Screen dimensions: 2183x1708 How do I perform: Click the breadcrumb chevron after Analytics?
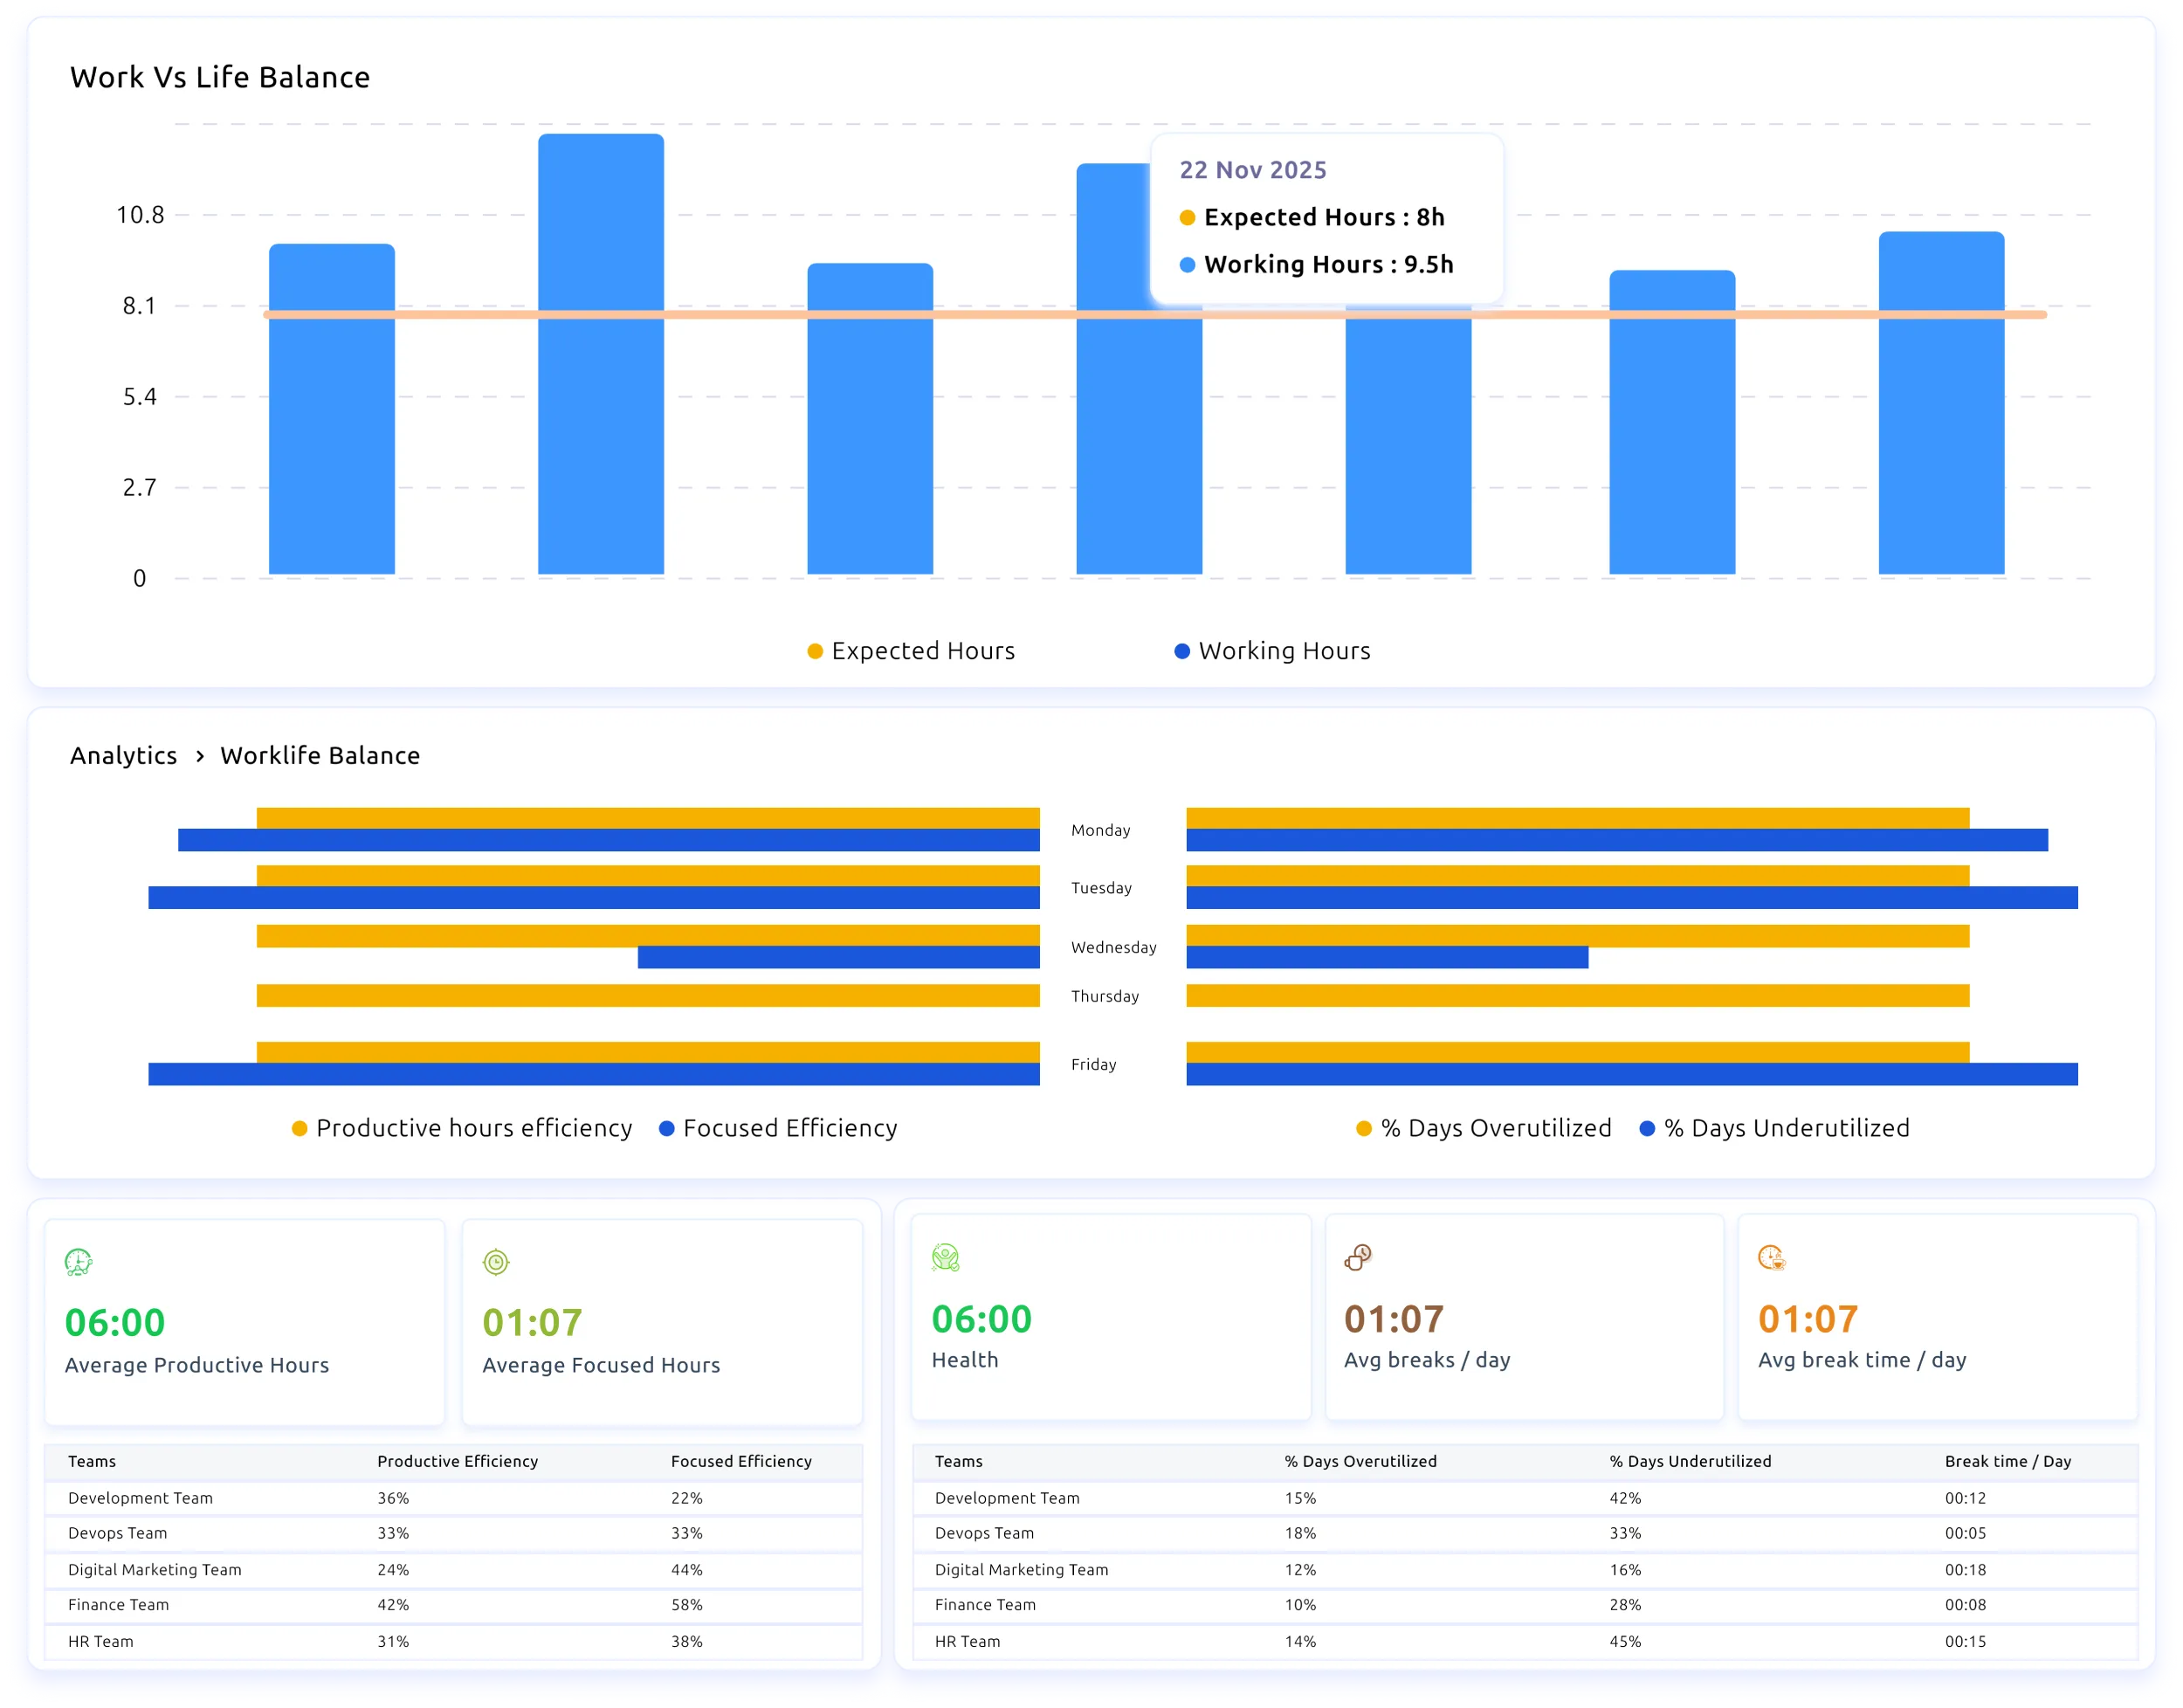[200, 756]
